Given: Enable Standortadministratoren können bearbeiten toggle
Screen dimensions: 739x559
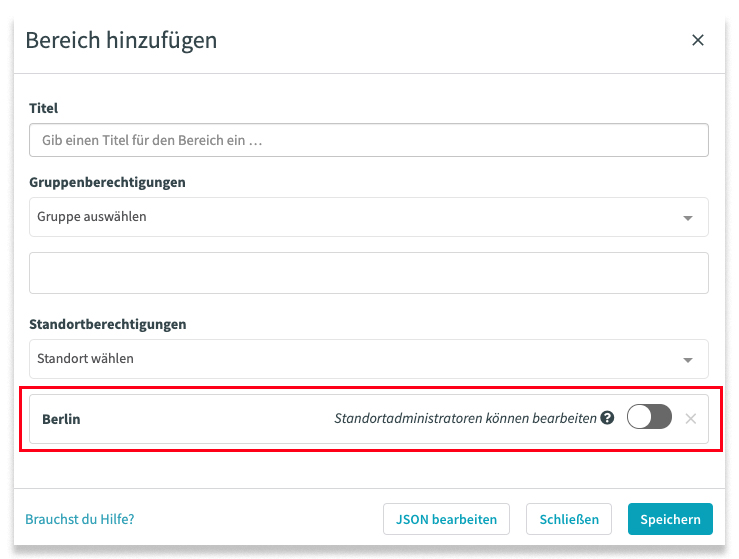Looking at the screenshot, I should tap(649, 419).
